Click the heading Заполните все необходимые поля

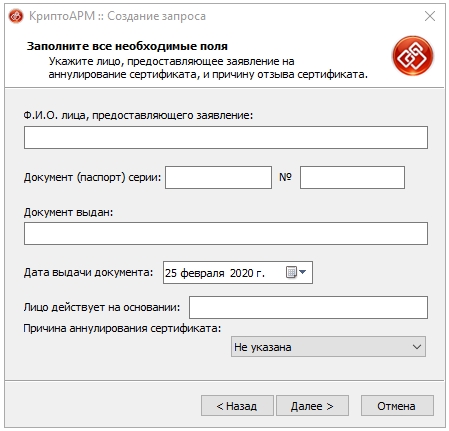(127, 46)
